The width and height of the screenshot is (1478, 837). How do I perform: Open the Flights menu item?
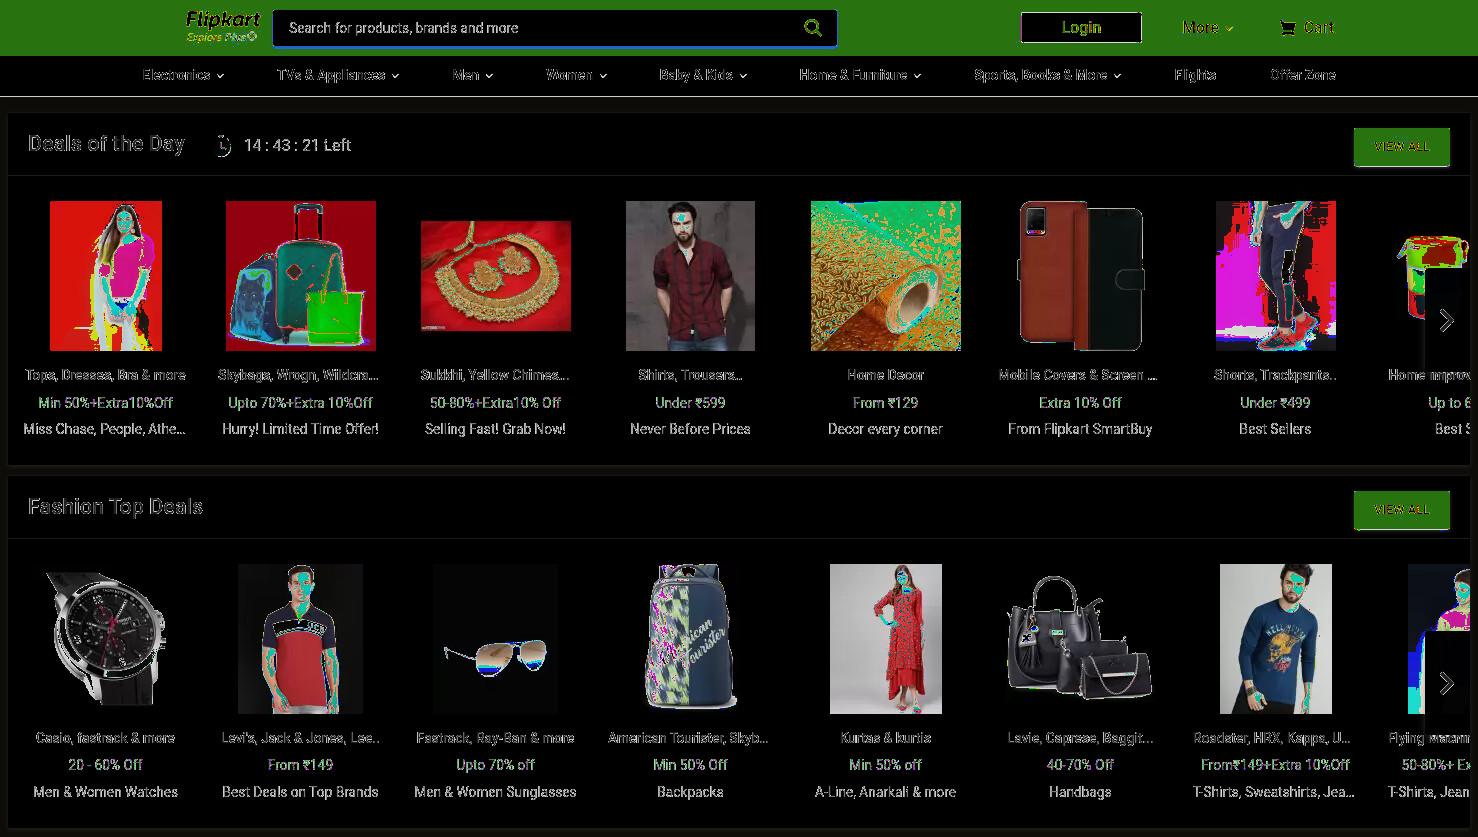coord(1195,75)
